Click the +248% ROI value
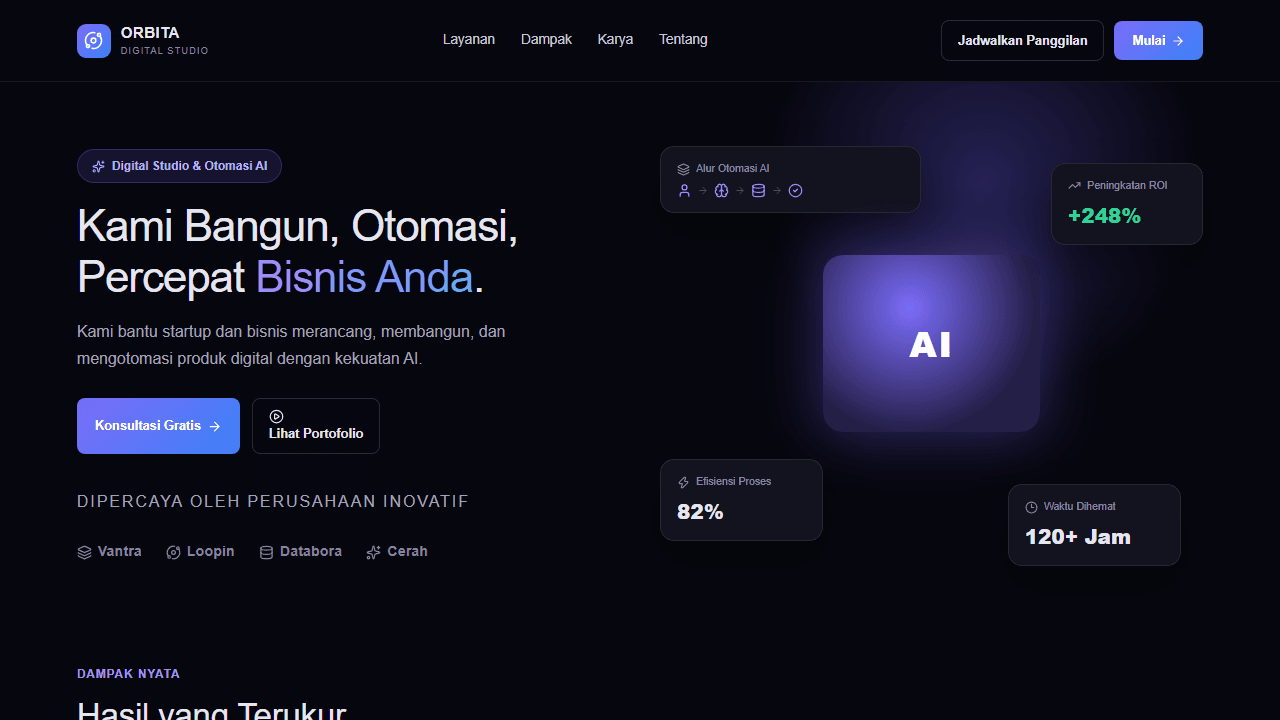 tap(1104, 216)
